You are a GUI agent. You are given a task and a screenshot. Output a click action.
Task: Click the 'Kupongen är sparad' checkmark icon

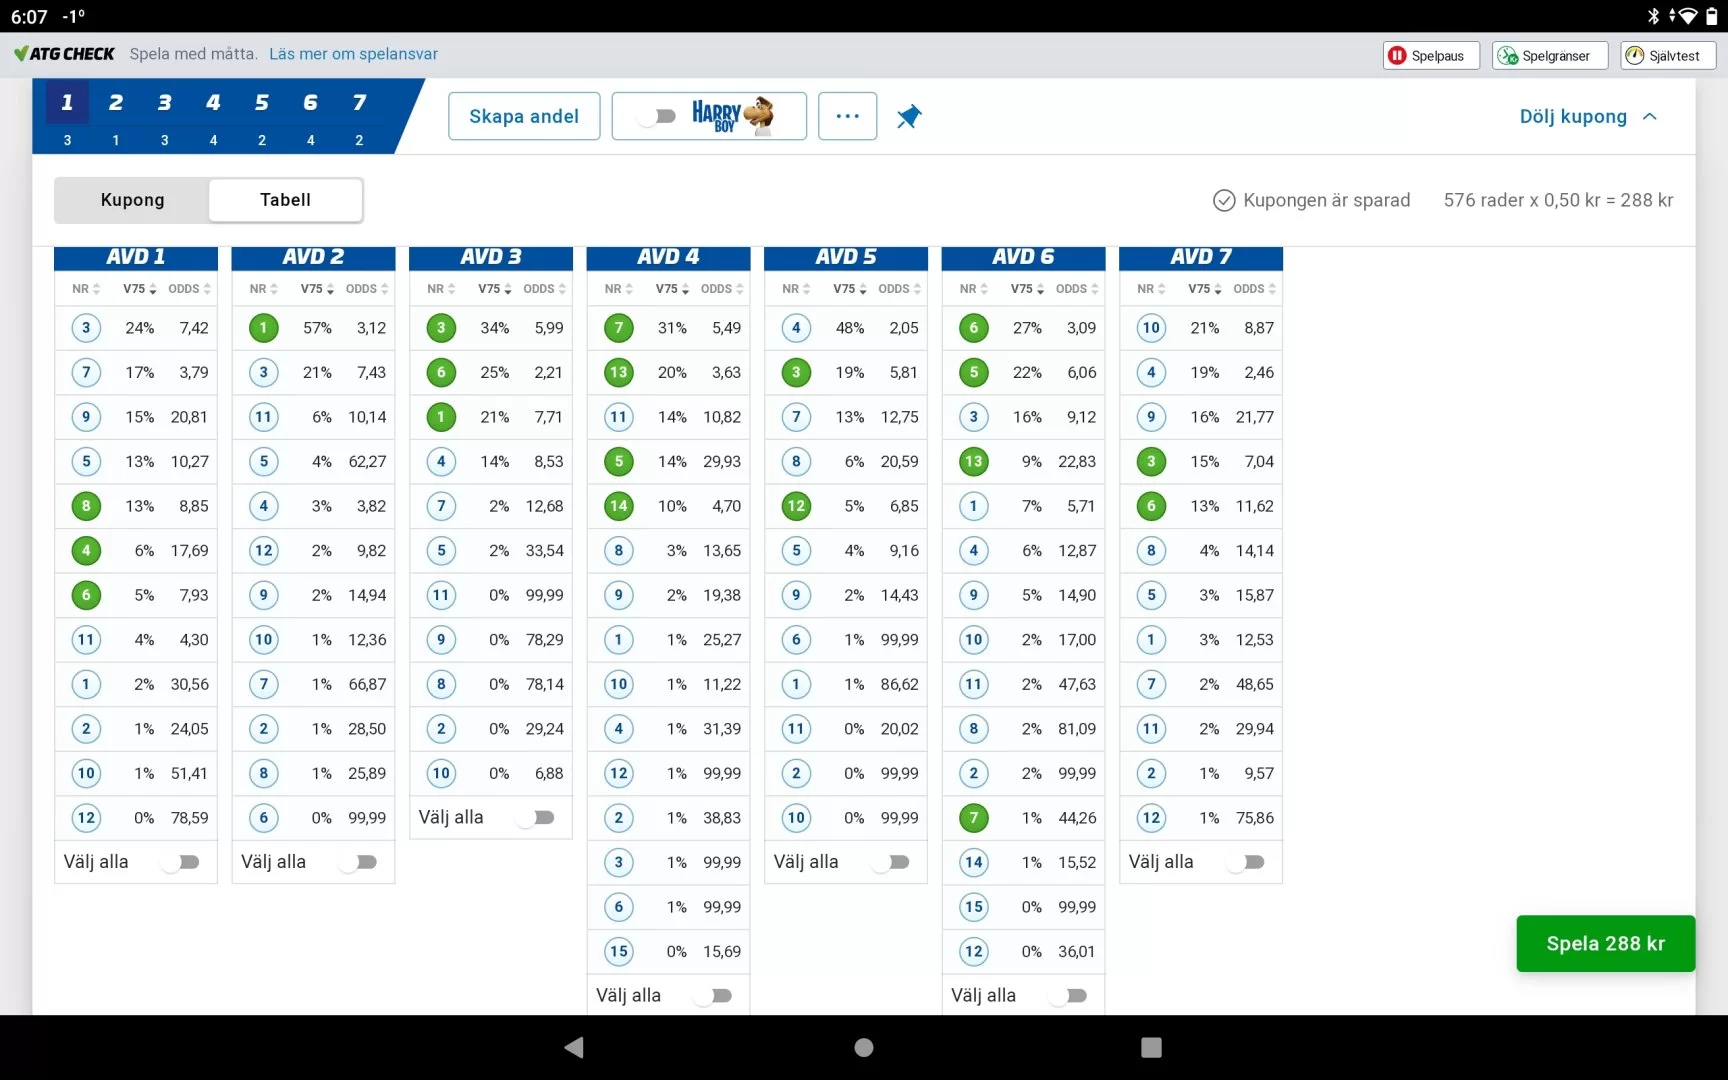tap(1223, 200)
